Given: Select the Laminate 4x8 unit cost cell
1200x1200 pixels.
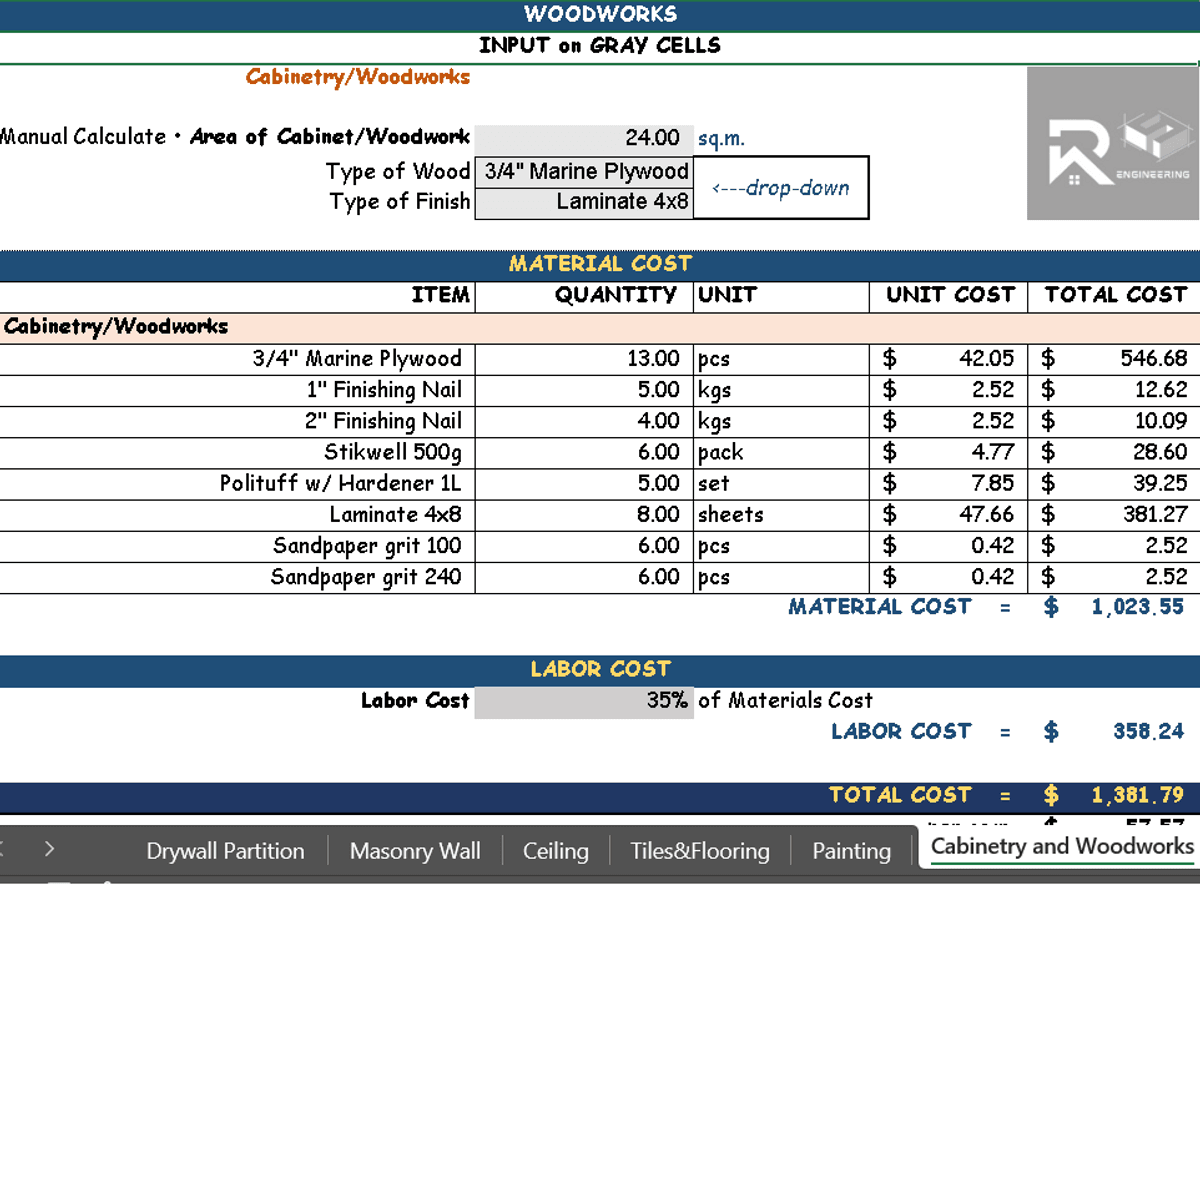Looking at the screenshot, I should coord(948,515).
